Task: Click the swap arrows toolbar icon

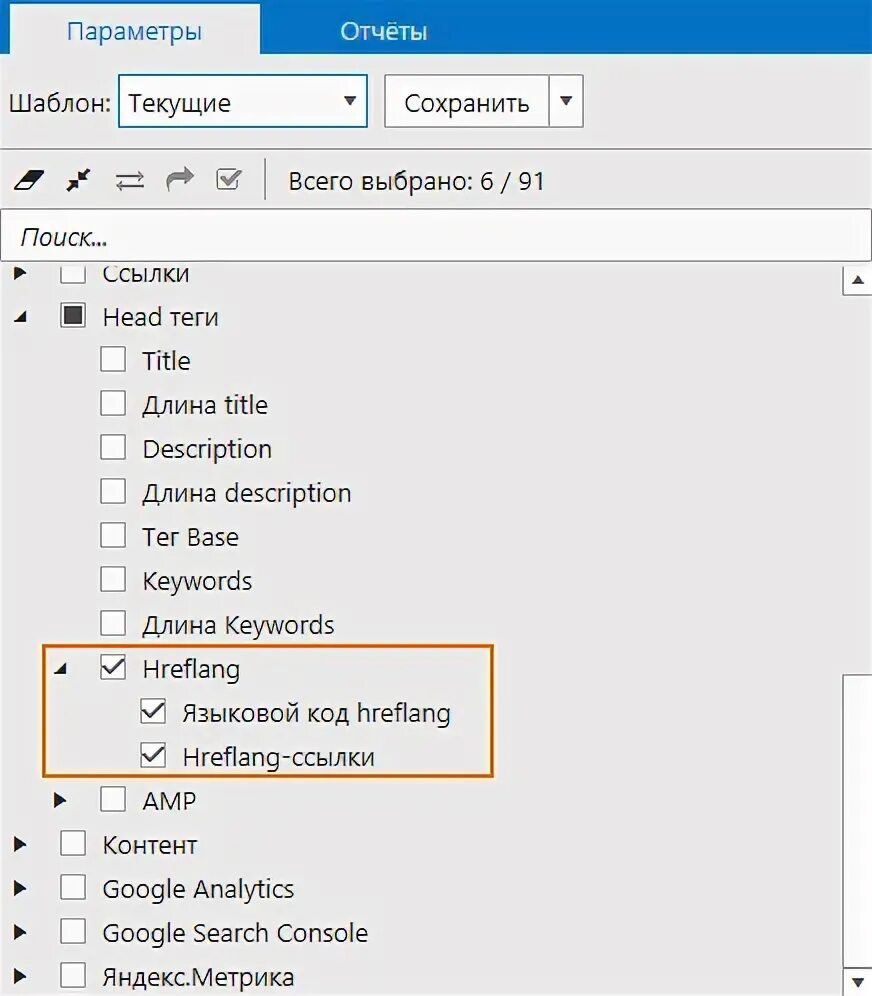Action: pyautogui.click(x=130, y=180)
